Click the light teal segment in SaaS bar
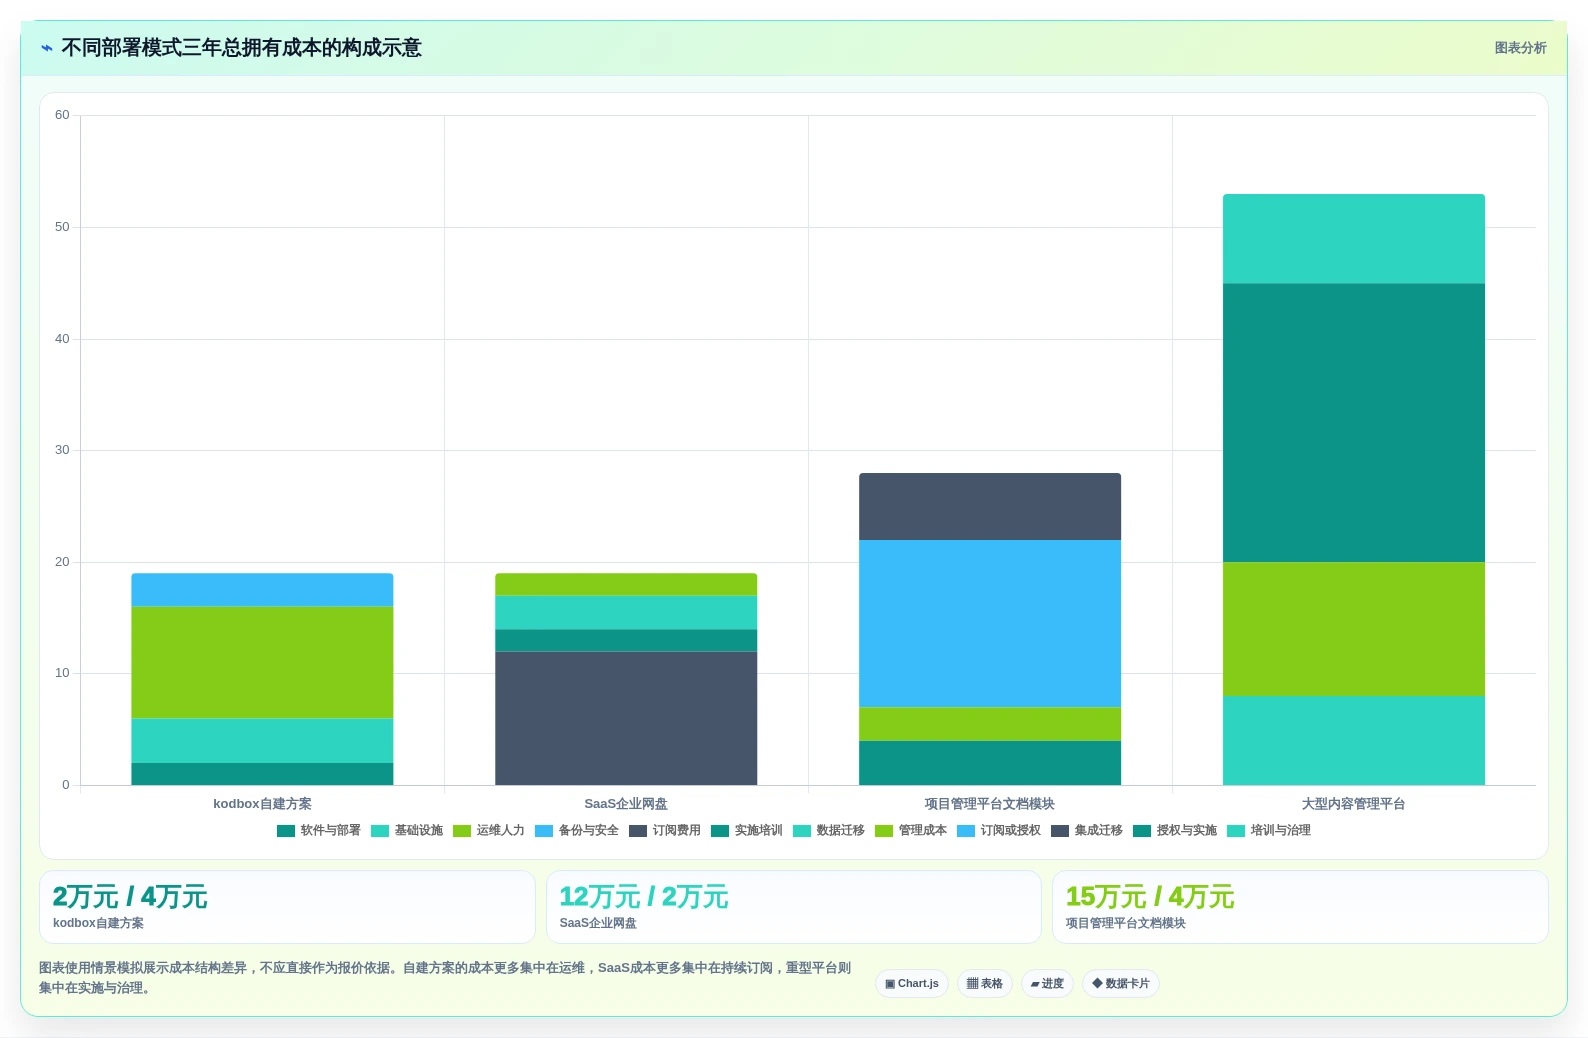1588x1038 pixels. (x=626, y=613)
